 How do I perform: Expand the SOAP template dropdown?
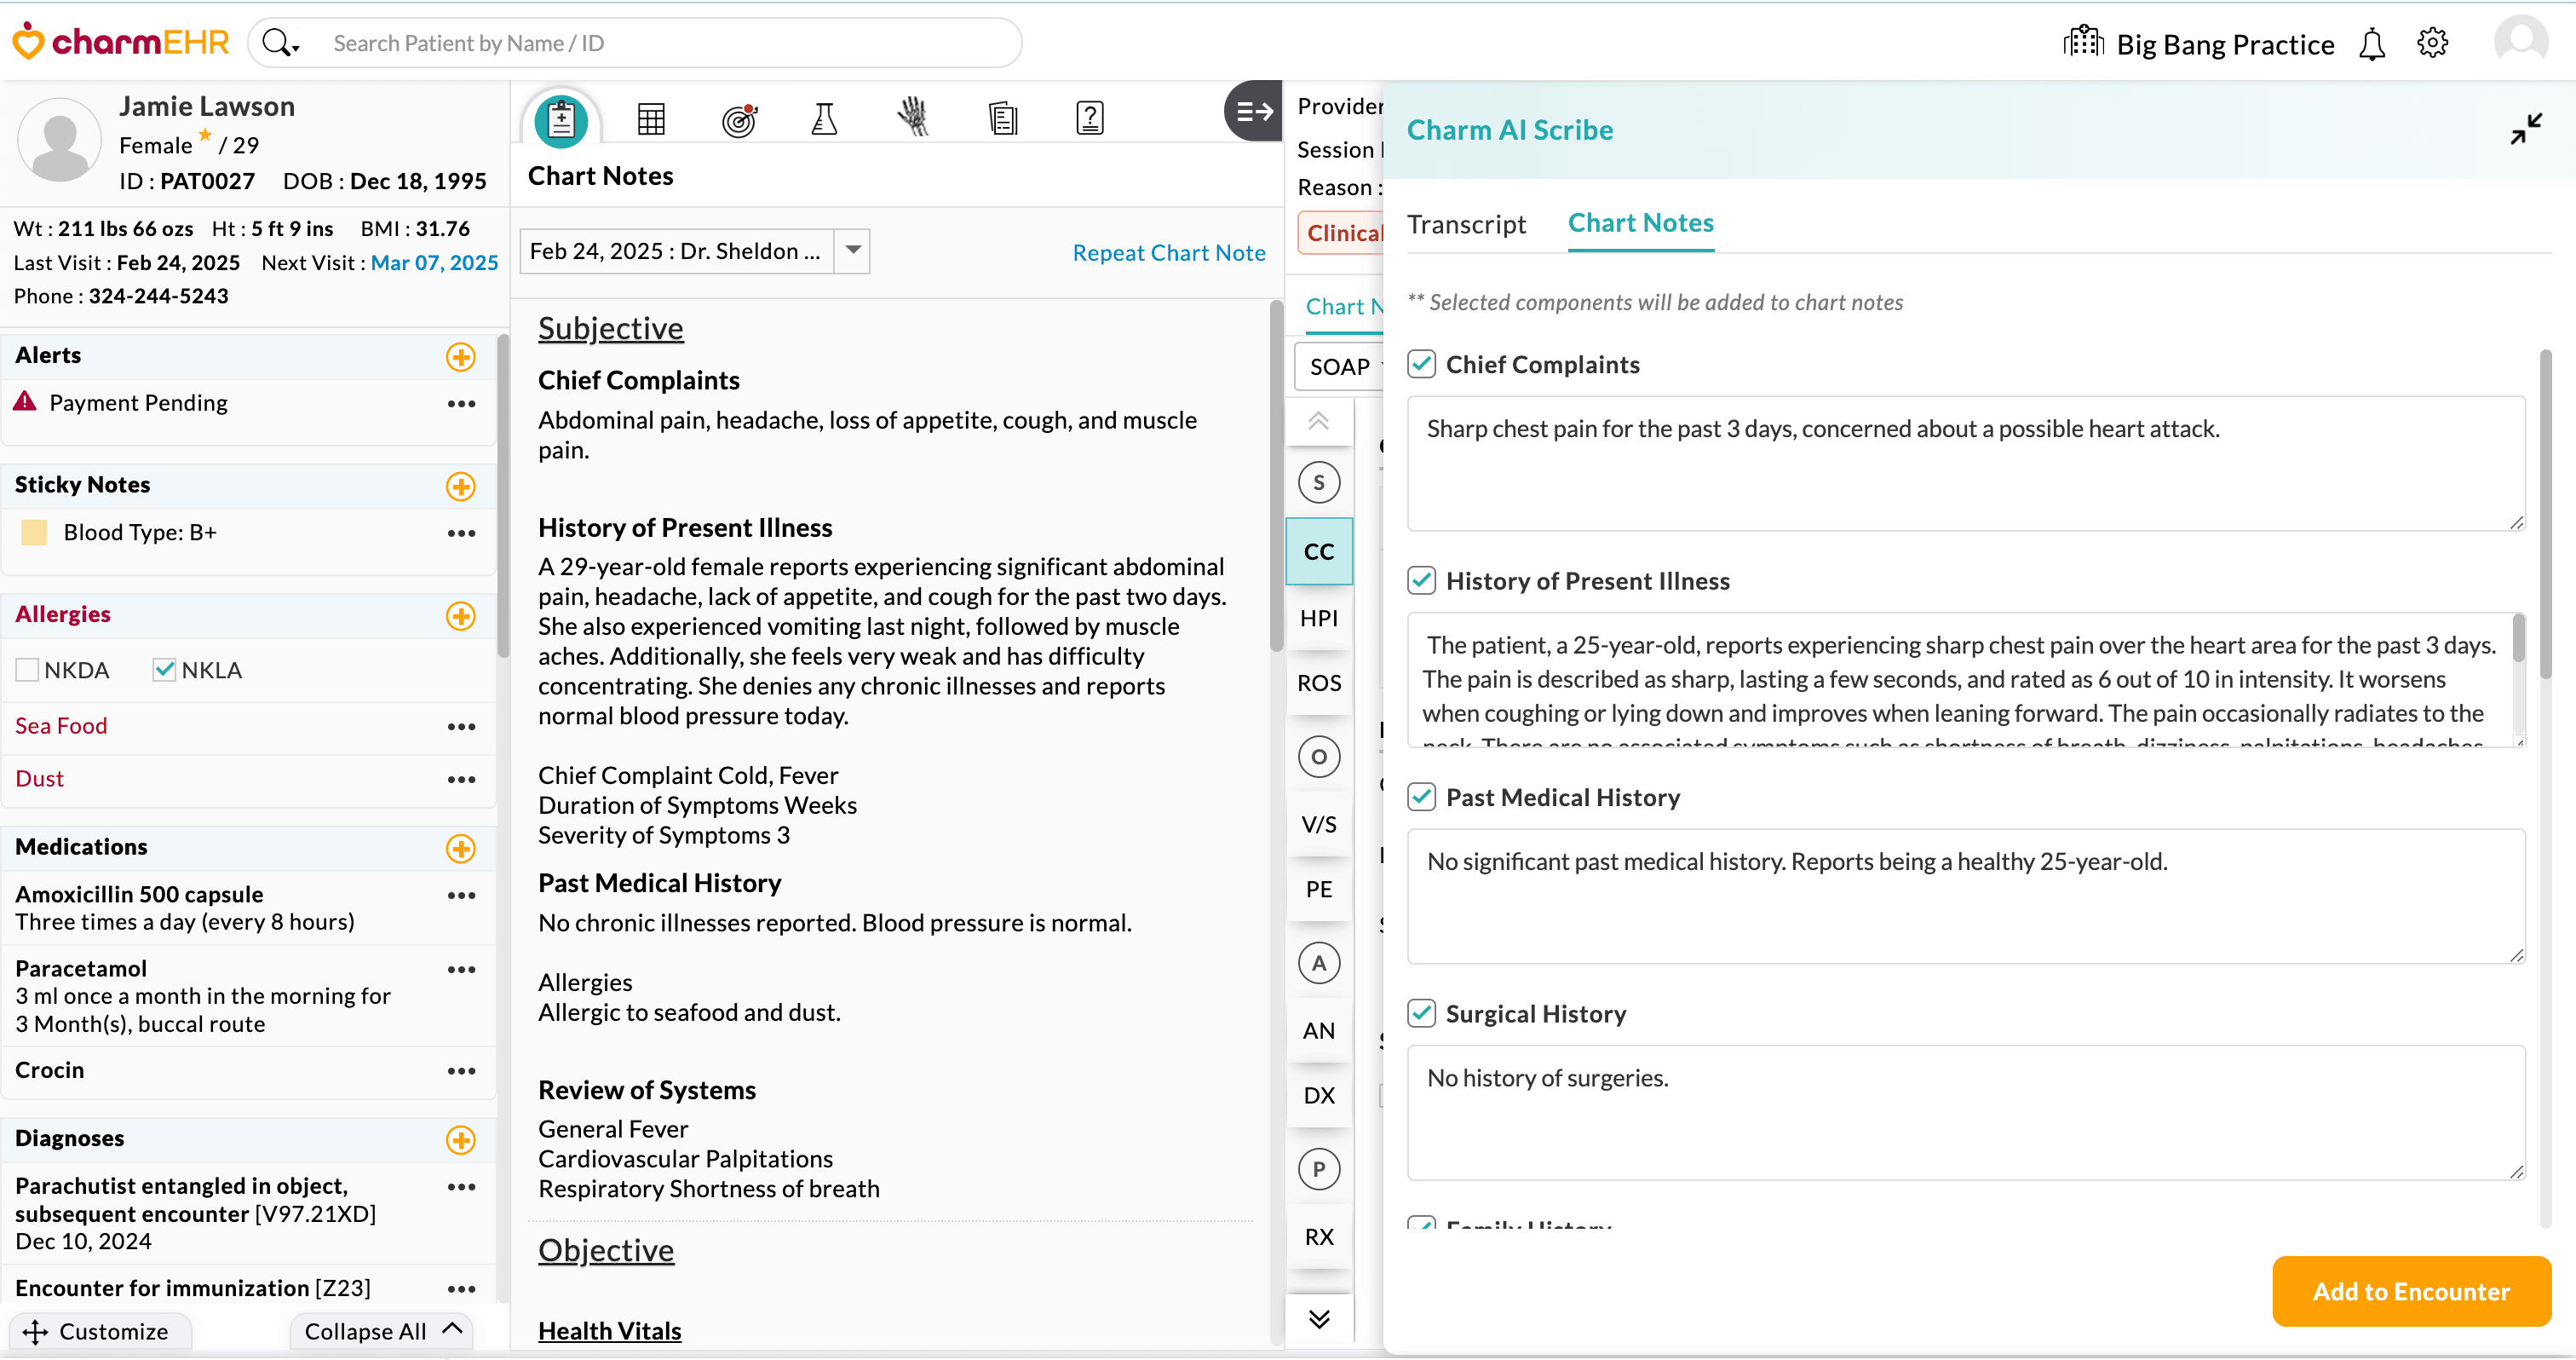click(x=1342, y=367)
